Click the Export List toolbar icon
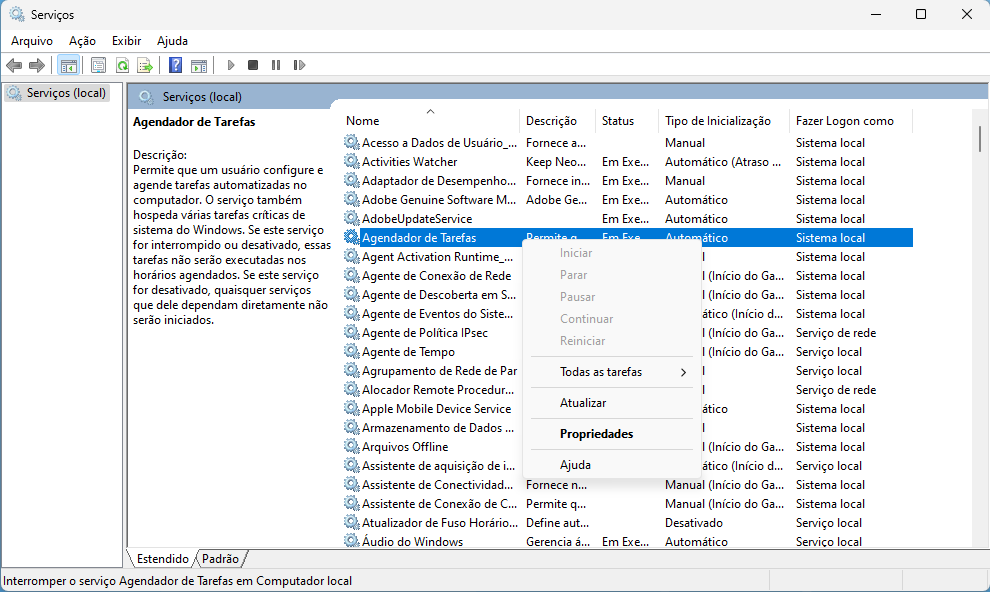The image size is (990, 592). (145, 65)
